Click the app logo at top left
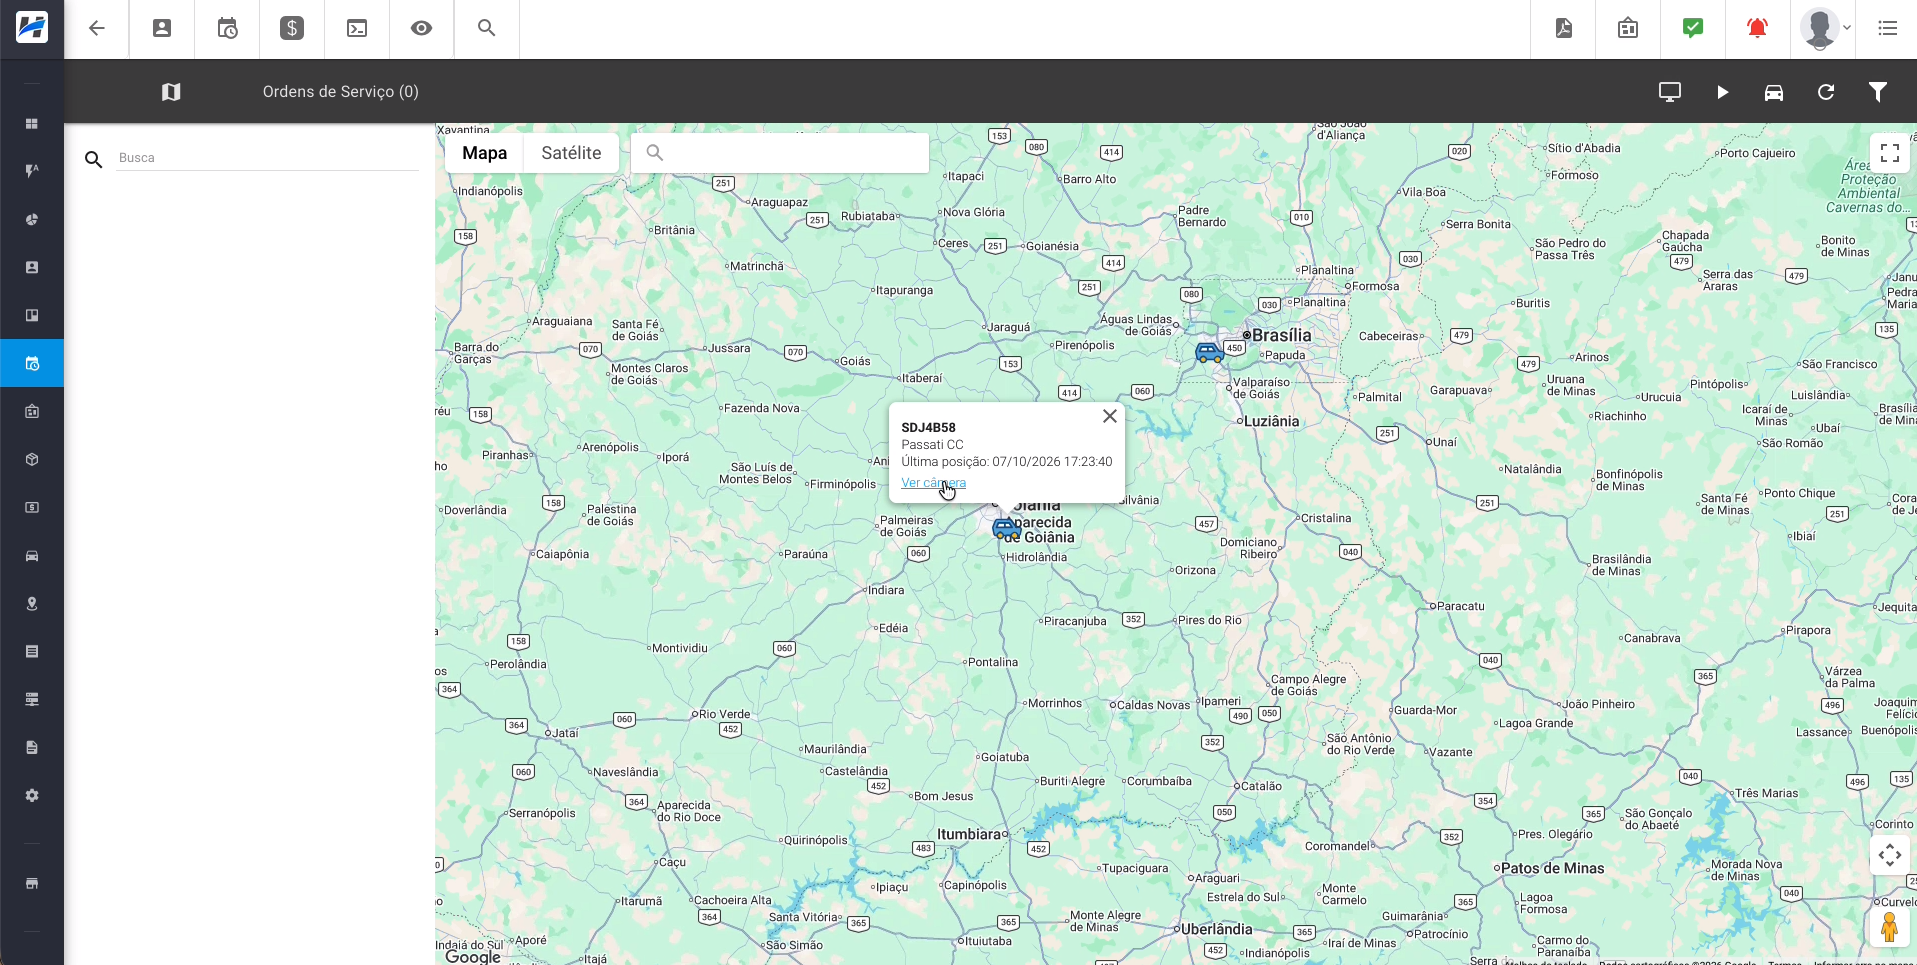1917x965 pixels. [32, 28]
